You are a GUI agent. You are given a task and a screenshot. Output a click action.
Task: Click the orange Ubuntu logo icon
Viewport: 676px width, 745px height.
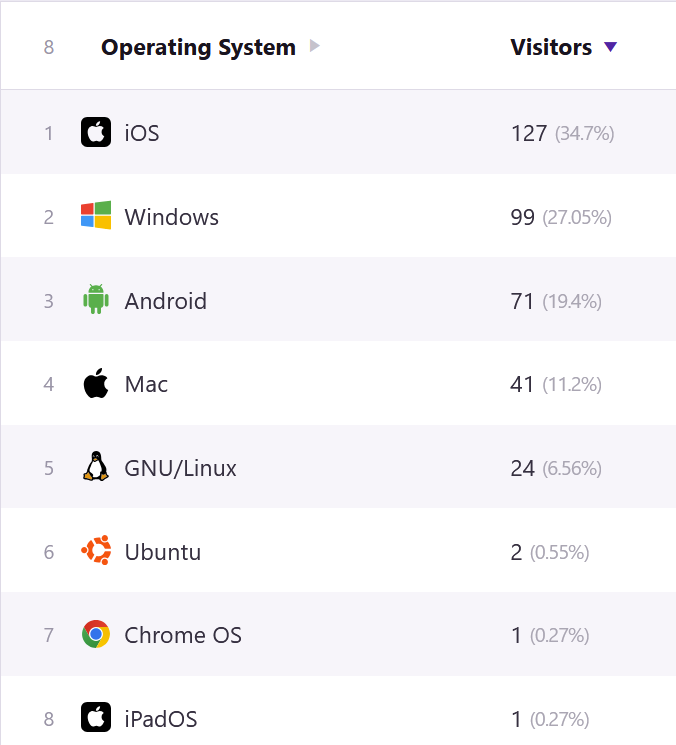96,550
